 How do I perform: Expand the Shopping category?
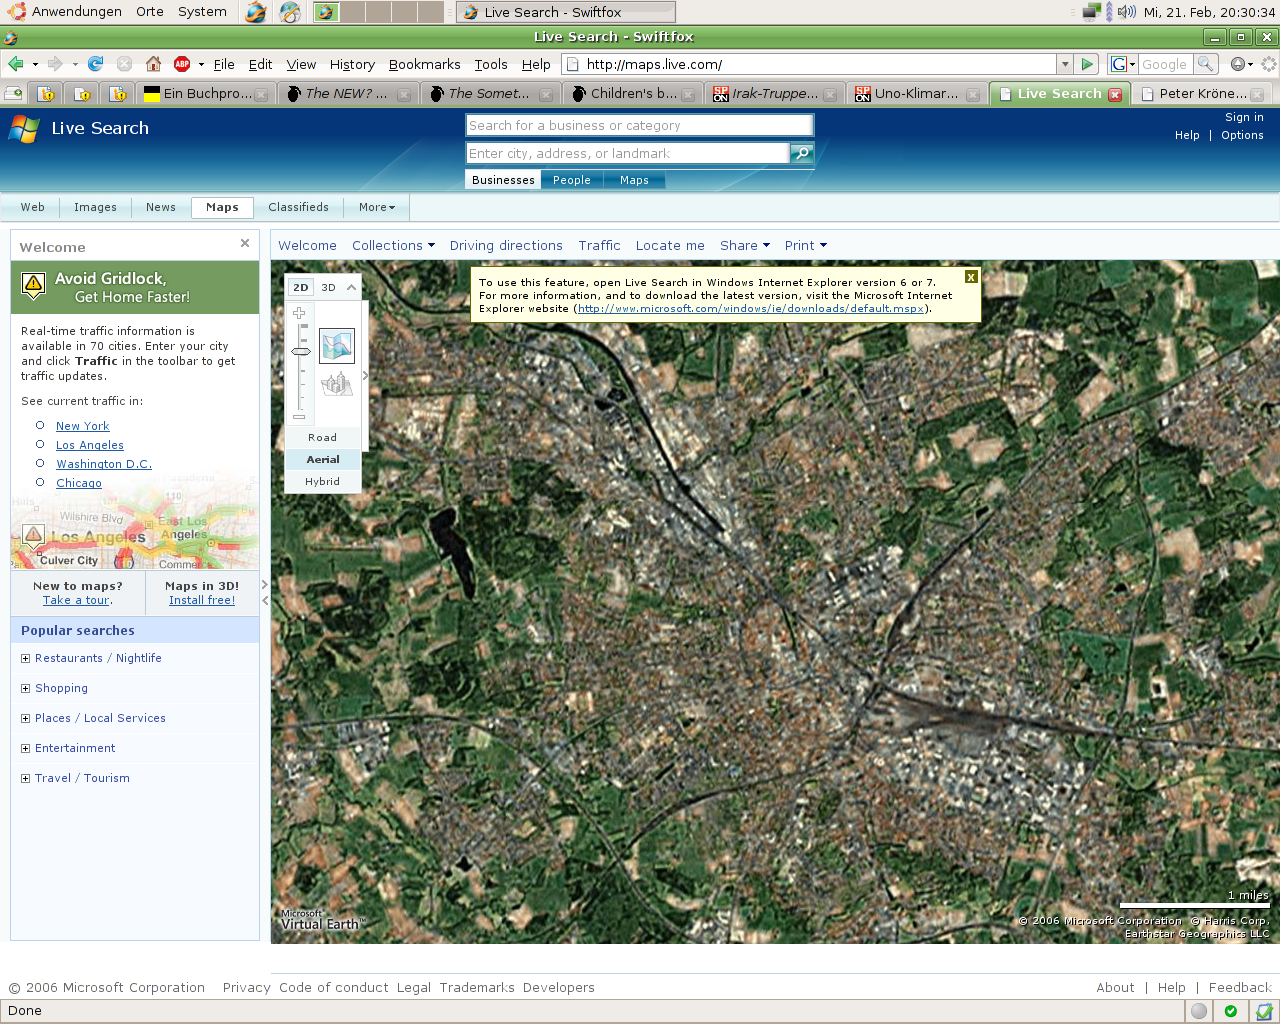click(26, 688)
